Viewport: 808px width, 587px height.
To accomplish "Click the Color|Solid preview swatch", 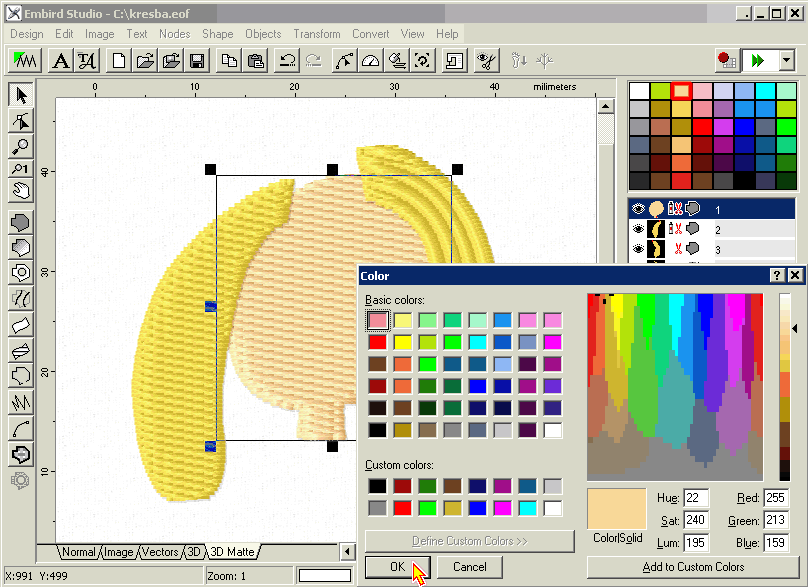I will 616,509.
